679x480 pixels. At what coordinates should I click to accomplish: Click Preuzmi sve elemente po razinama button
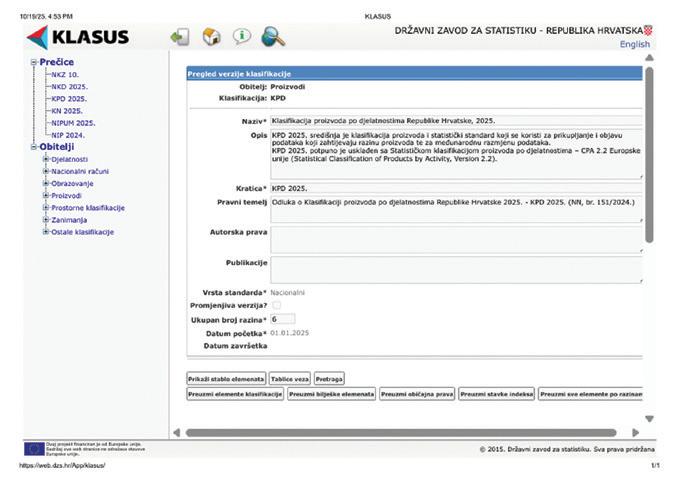591,394
